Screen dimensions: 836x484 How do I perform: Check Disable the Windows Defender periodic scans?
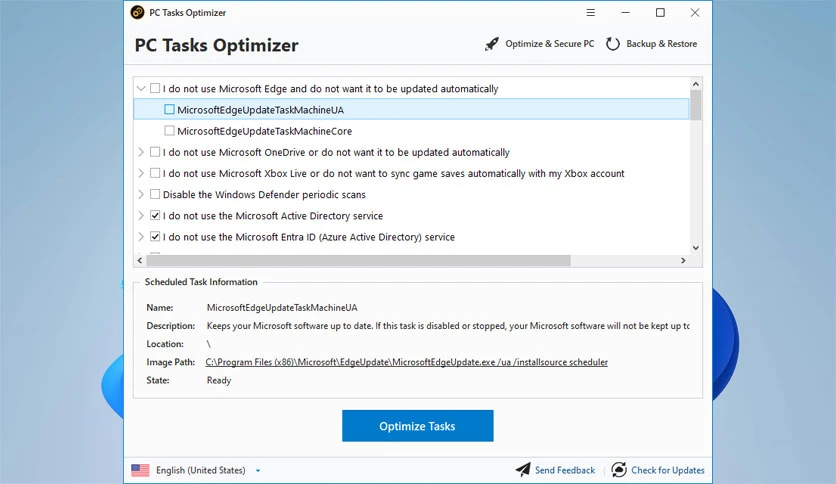(x=155, y=194)
